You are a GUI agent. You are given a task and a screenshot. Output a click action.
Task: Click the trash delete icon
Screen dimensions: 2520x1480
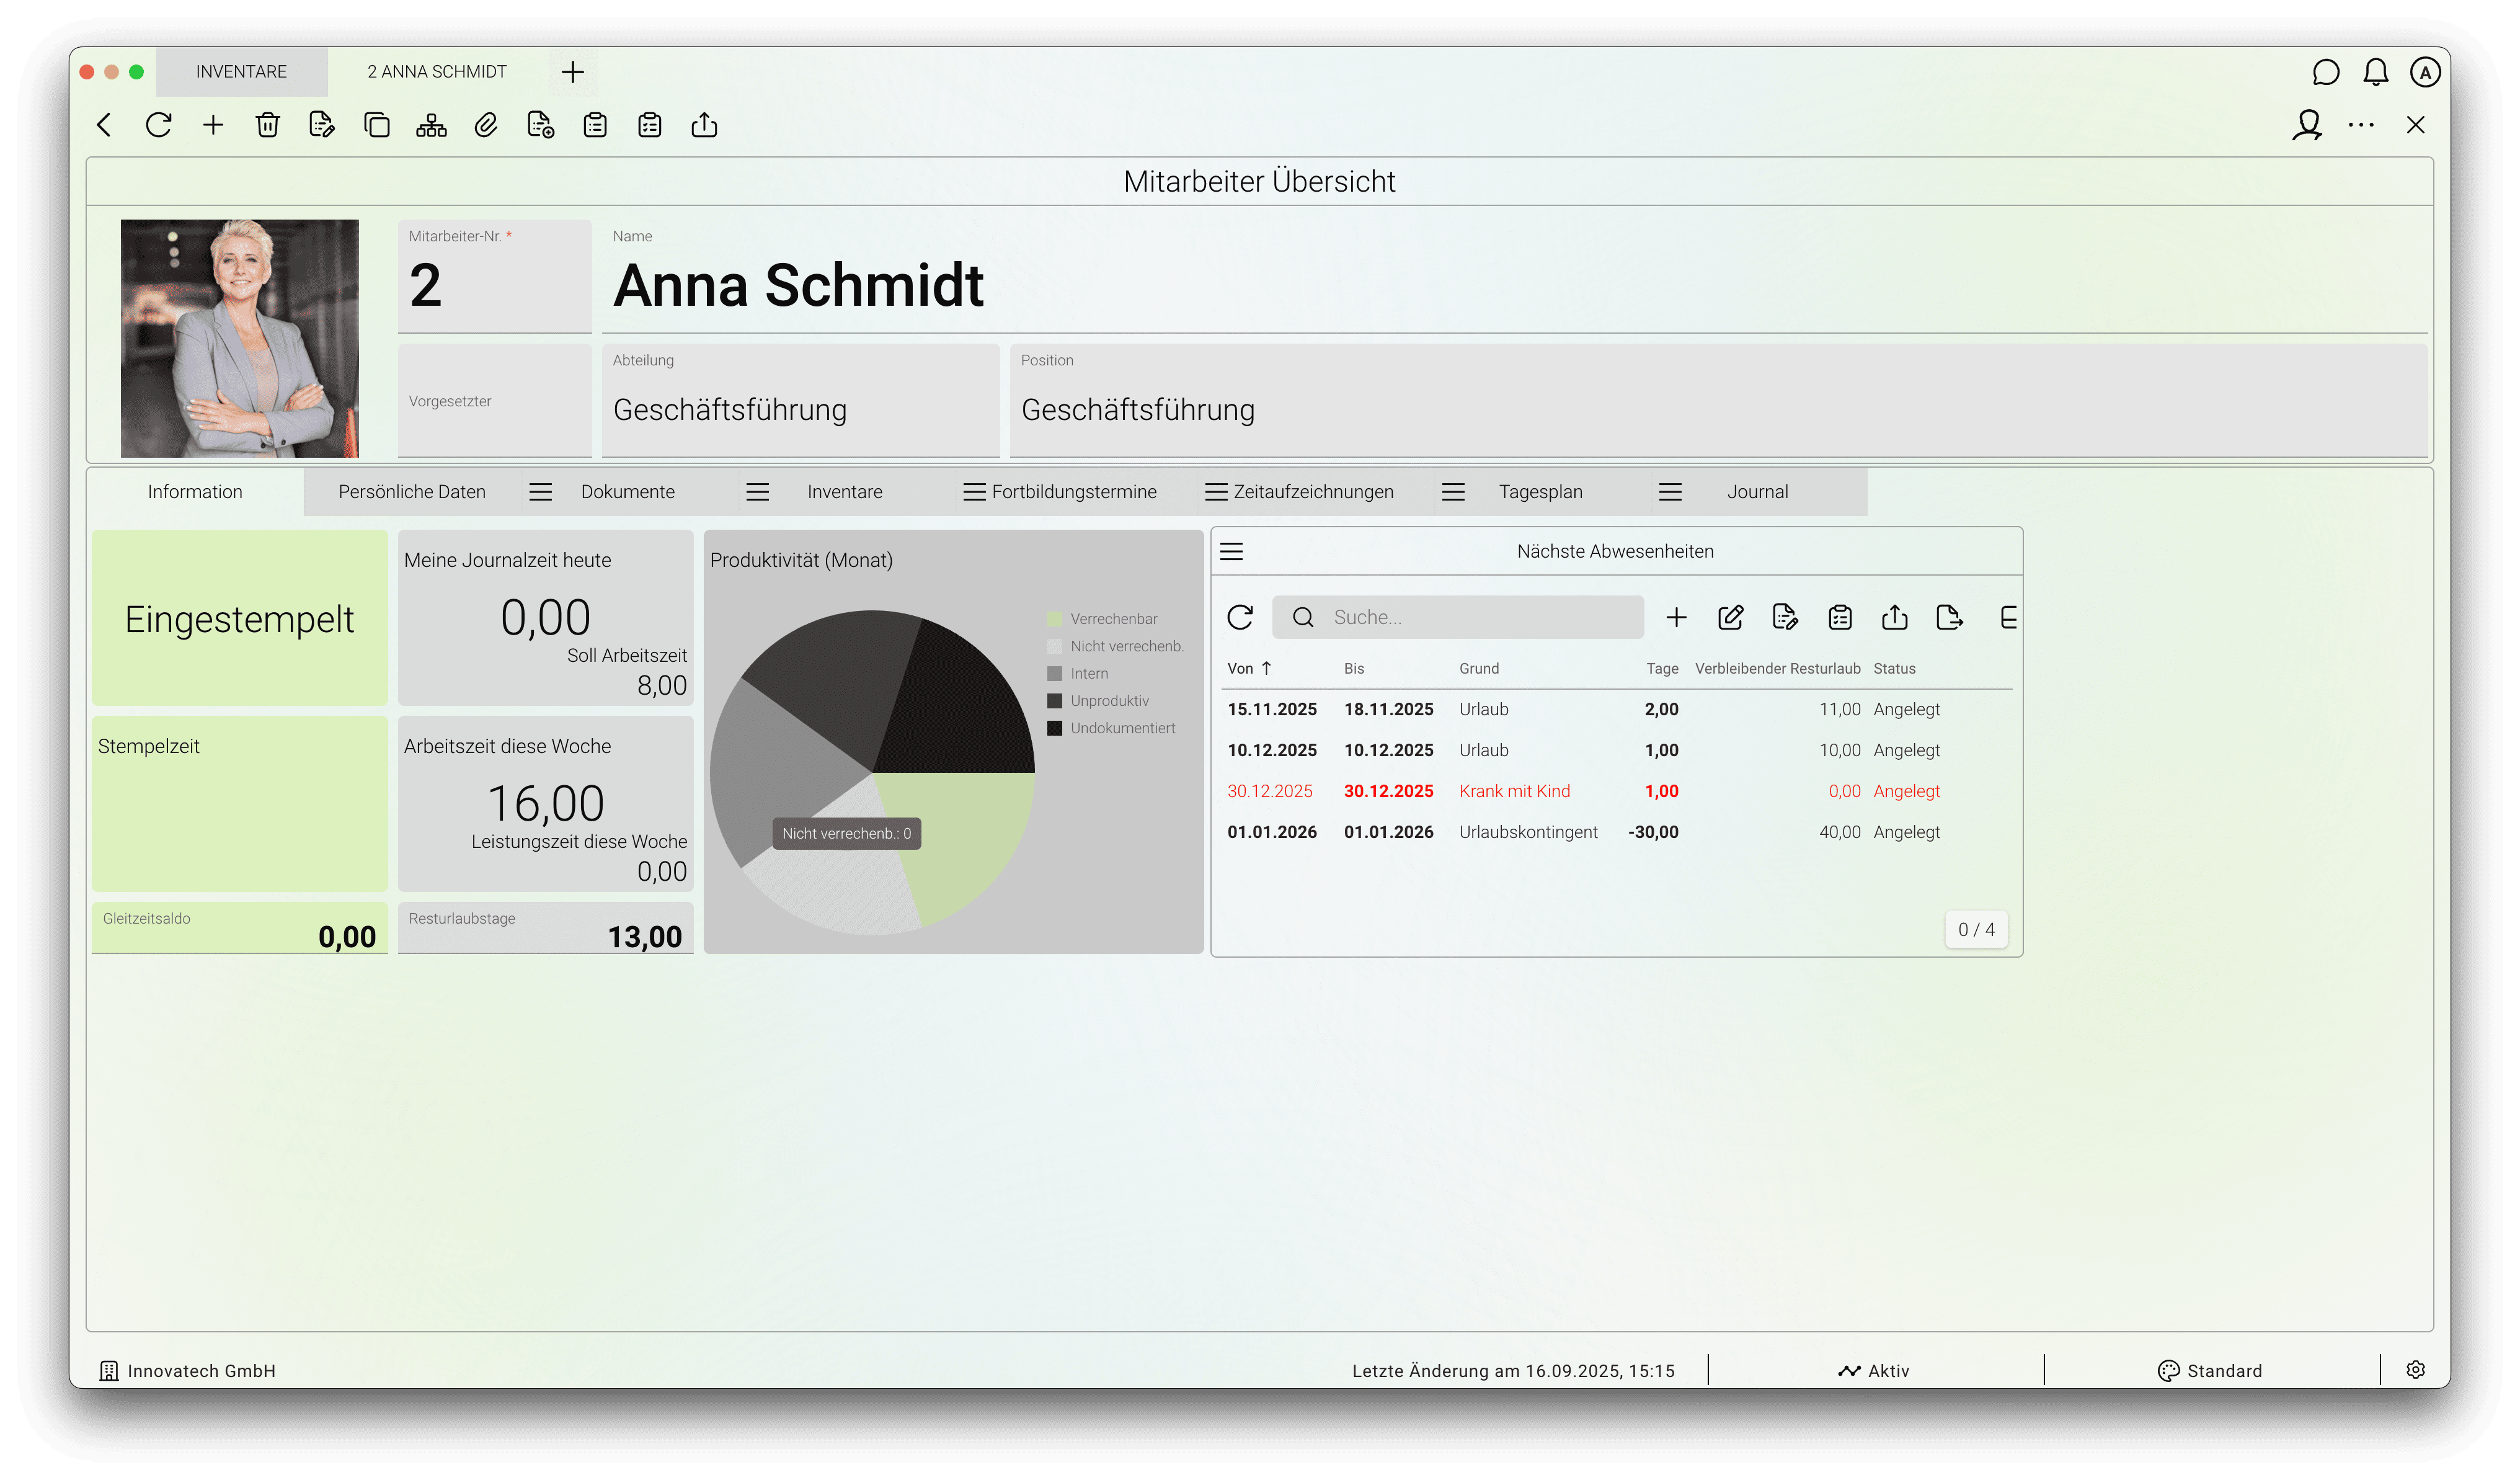[267, 125]
